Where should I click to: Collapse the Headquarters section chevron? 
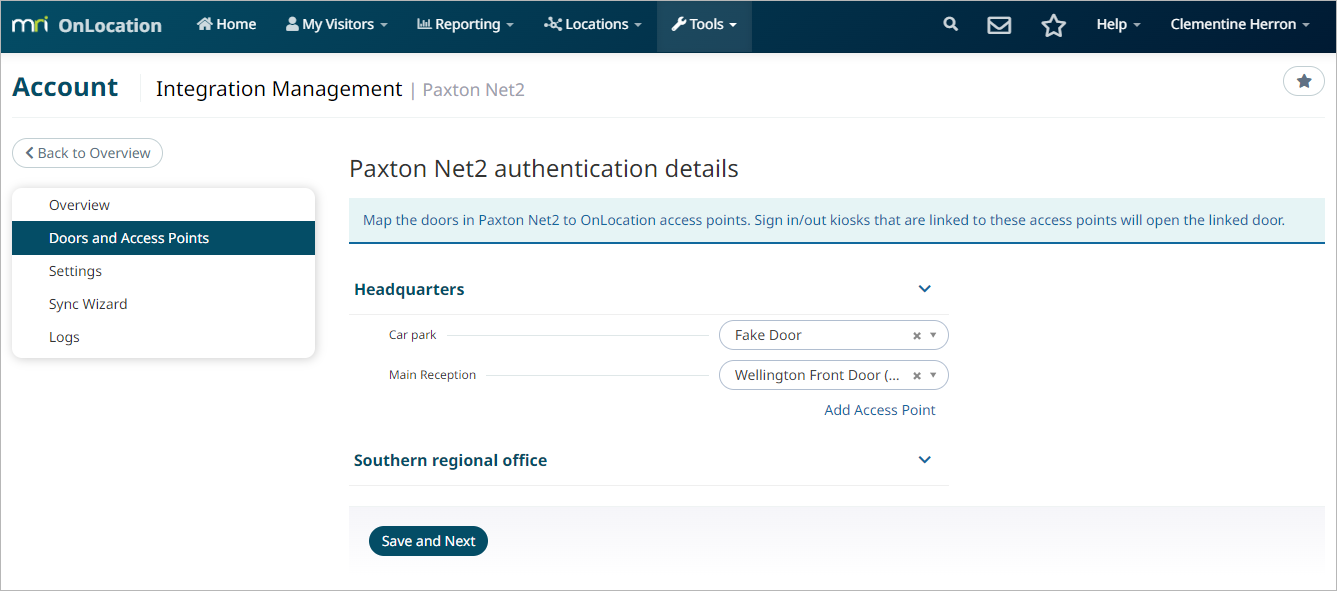(925, 289)
